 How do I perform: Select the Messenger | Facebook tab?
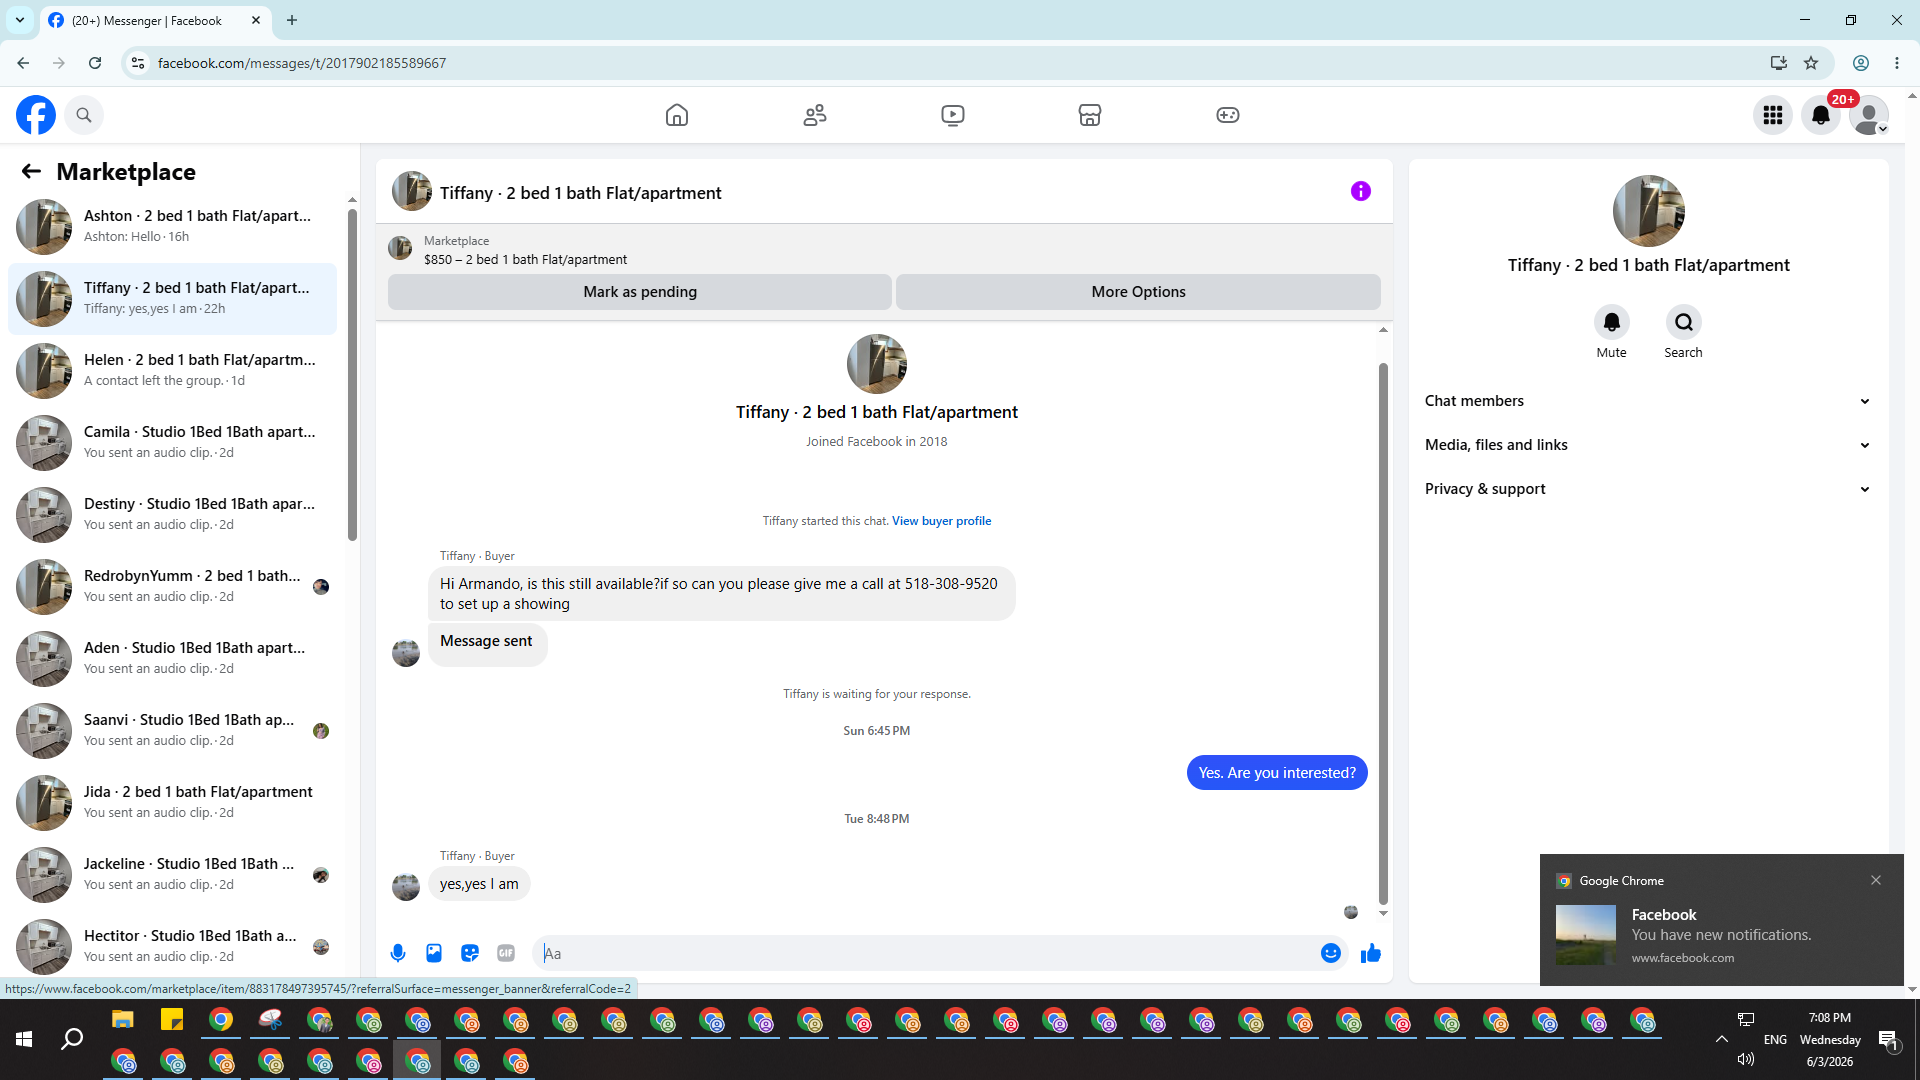click(155, 20)
